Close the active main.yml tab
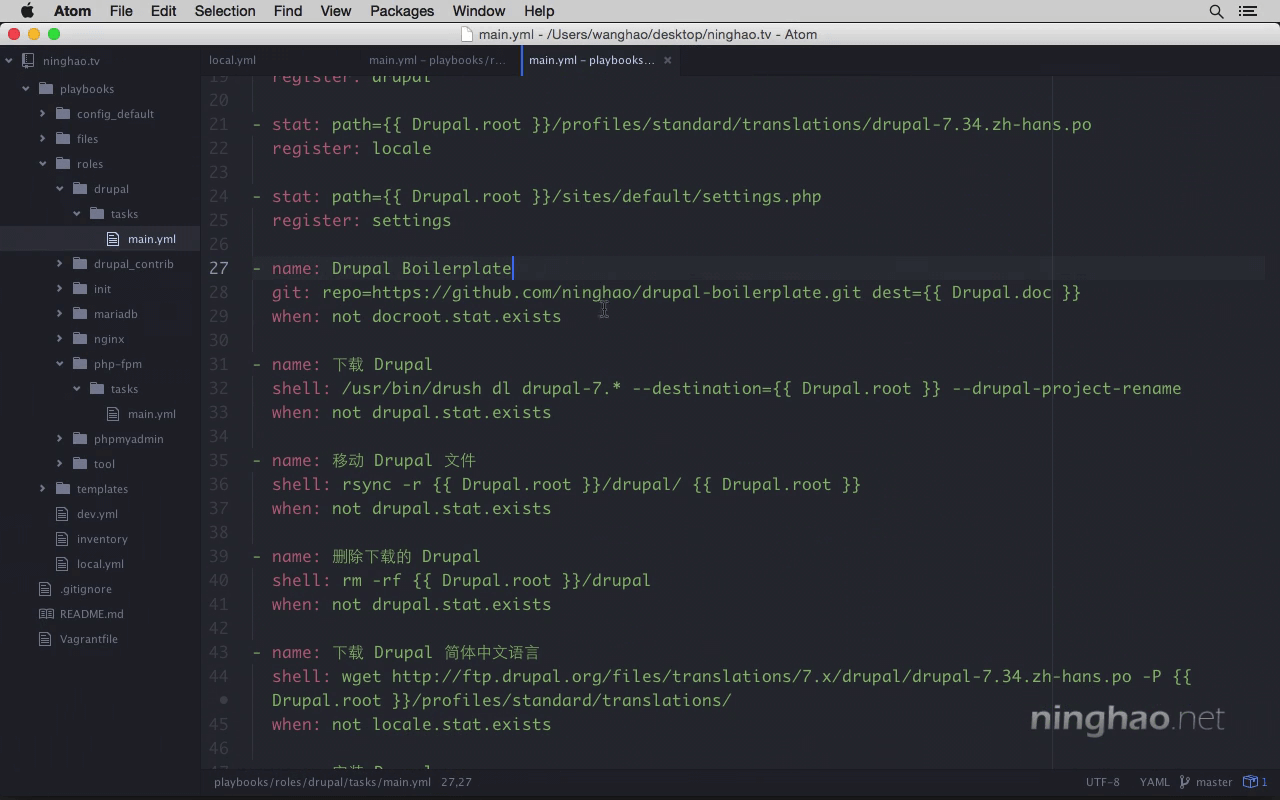 (668, 60)
